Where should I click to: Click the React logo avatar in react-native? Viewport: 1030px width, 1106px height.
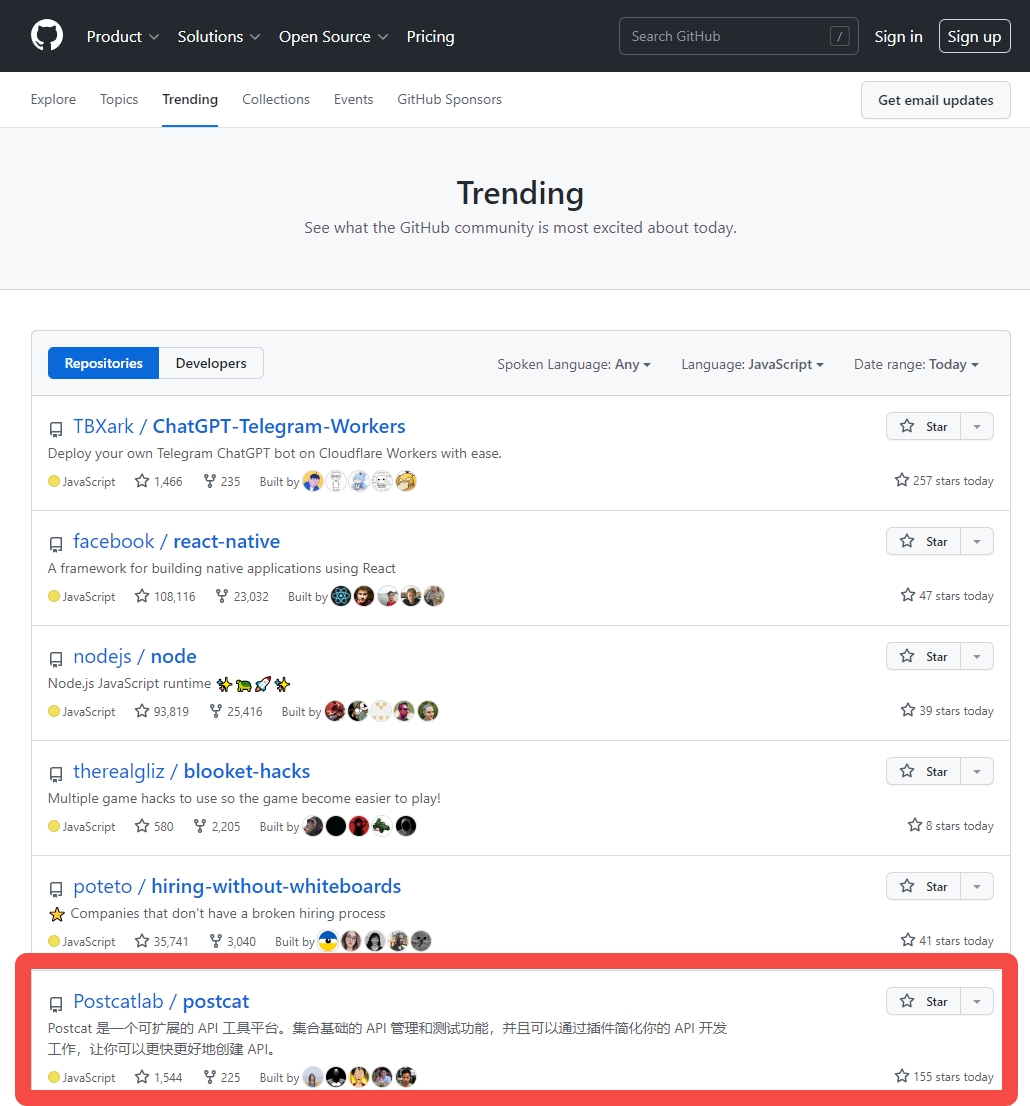pos(341,597)
